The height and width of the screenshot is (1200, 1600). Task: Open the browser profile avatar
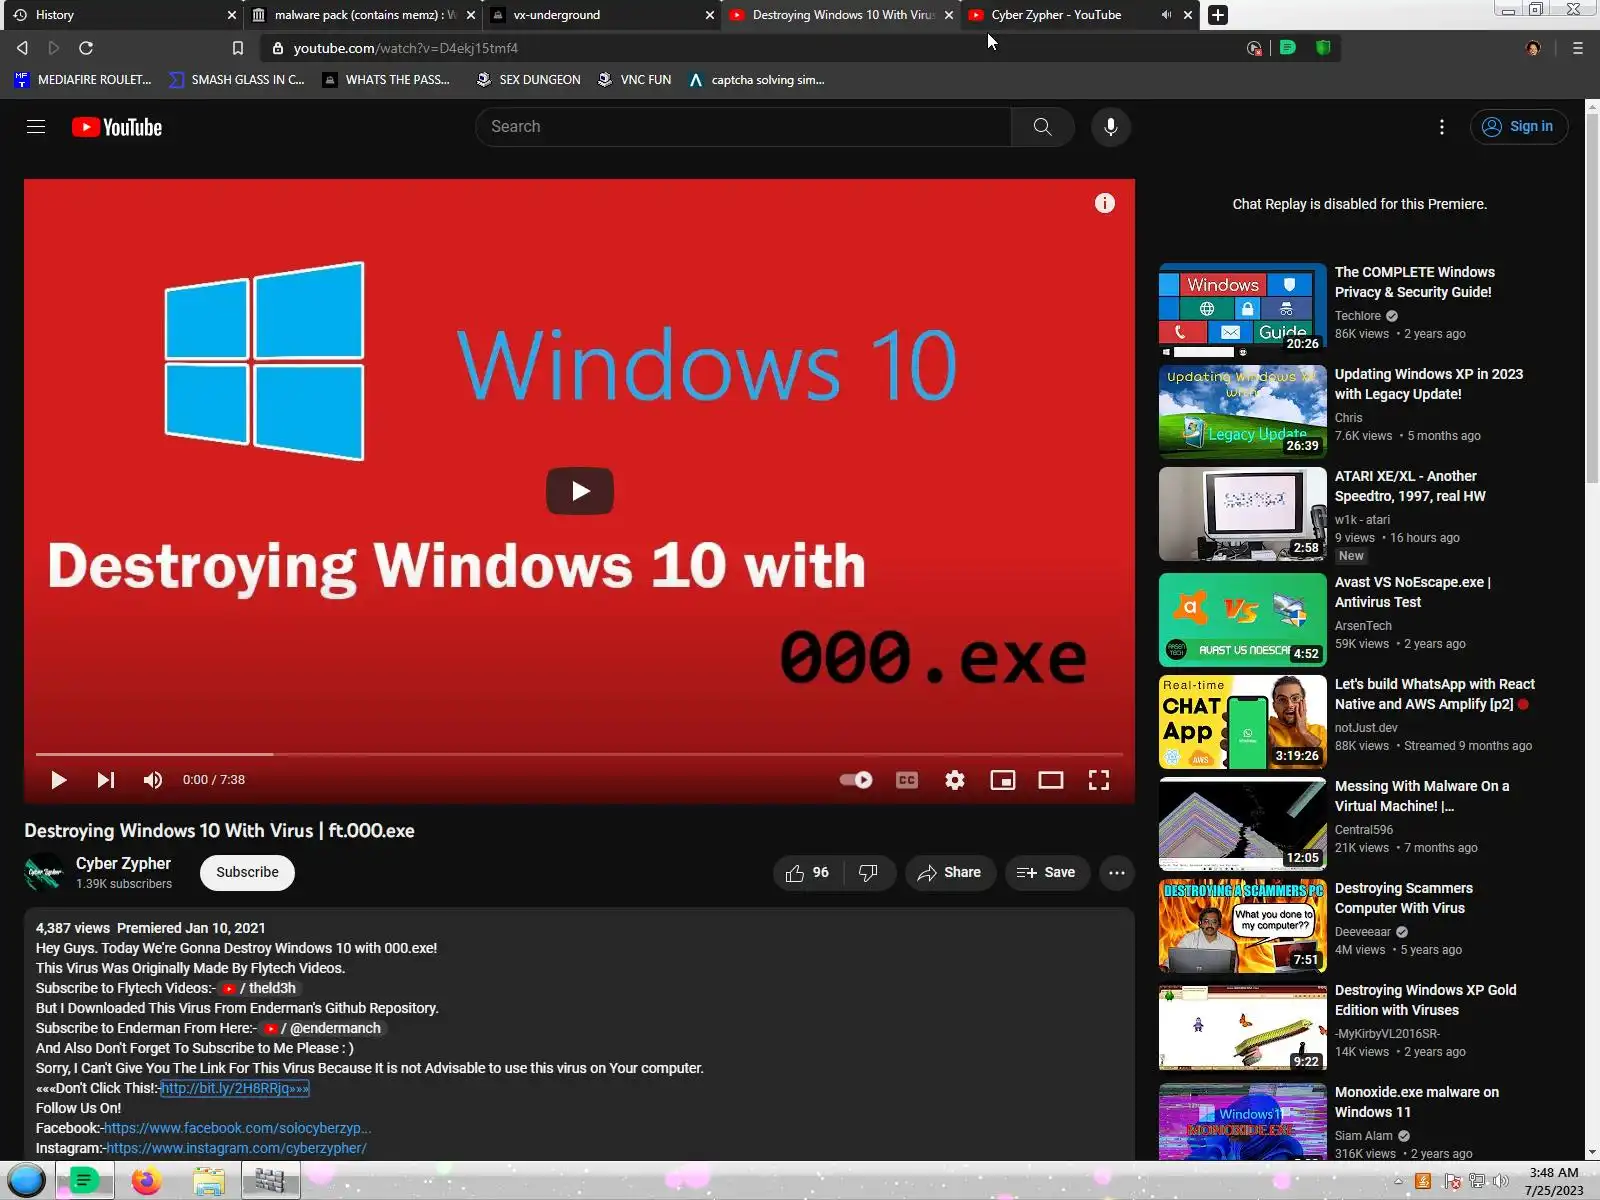click(1533, 48)
